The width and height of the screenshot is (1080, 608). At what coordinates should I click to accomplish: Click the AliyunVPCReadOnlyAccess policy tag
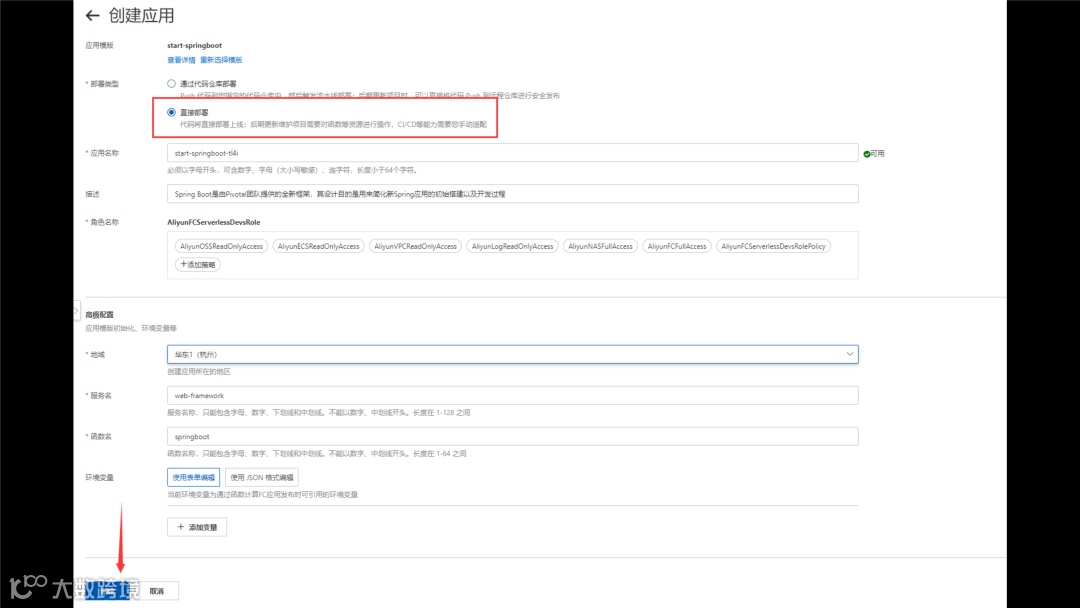pos(415,246)
